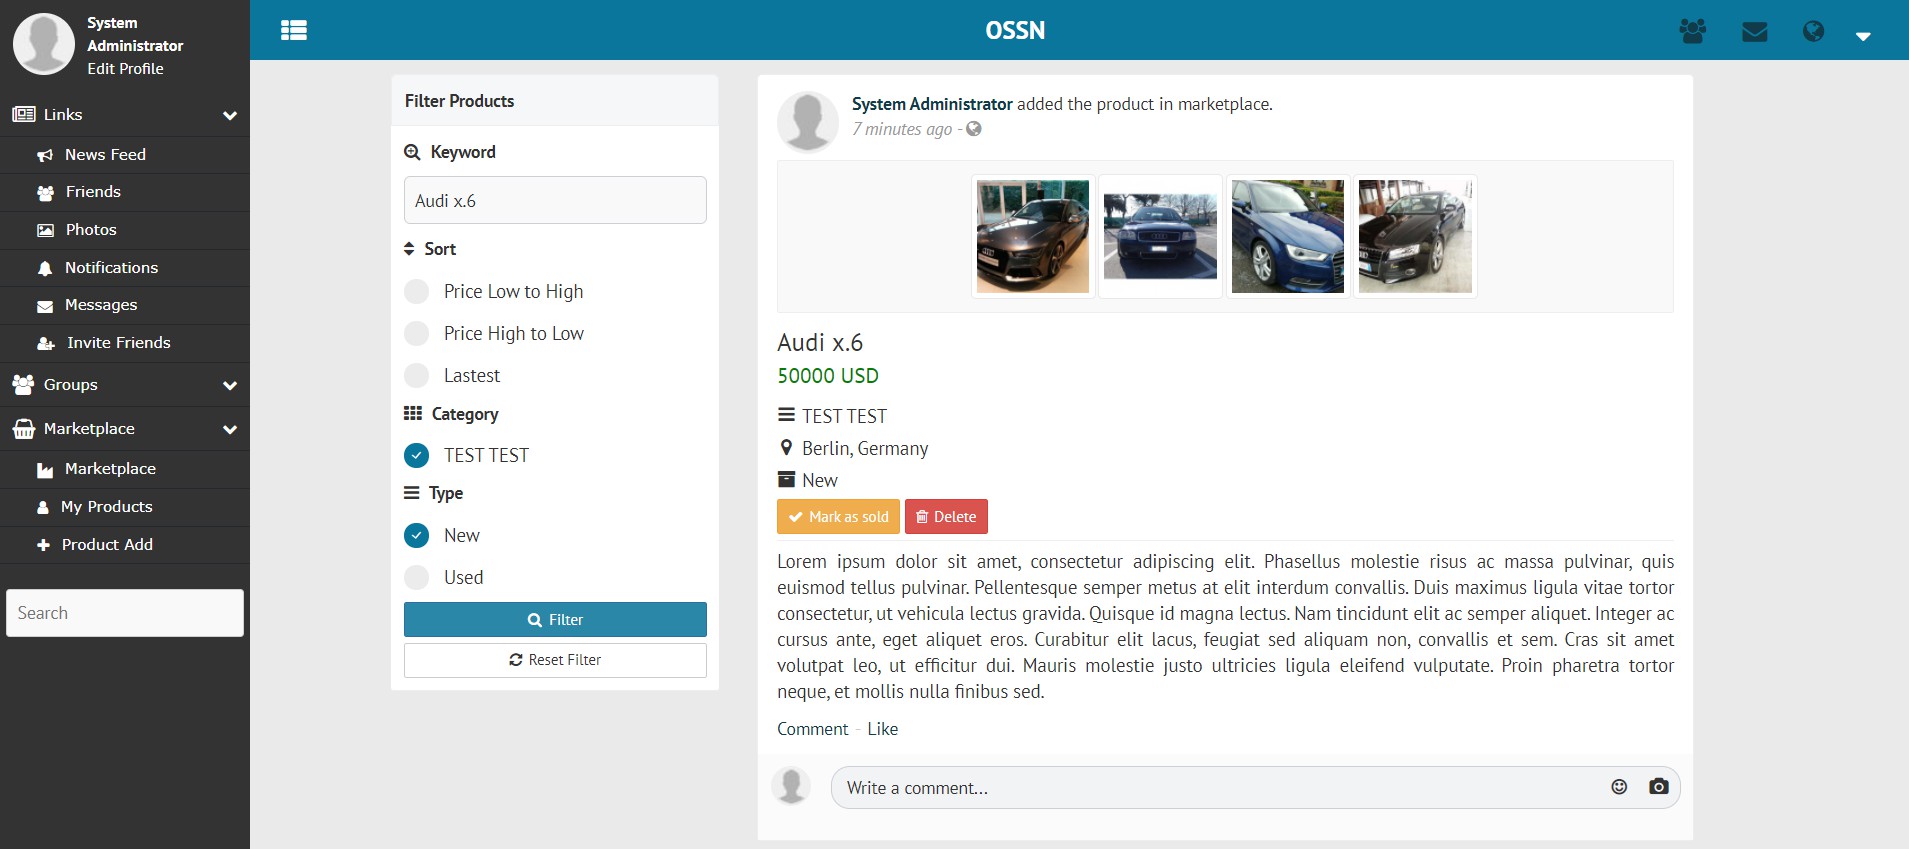Image resolution: width=1909 pixels, height=849 pixels.
Task: Click the My Products person icon
Action: [43, 507]
